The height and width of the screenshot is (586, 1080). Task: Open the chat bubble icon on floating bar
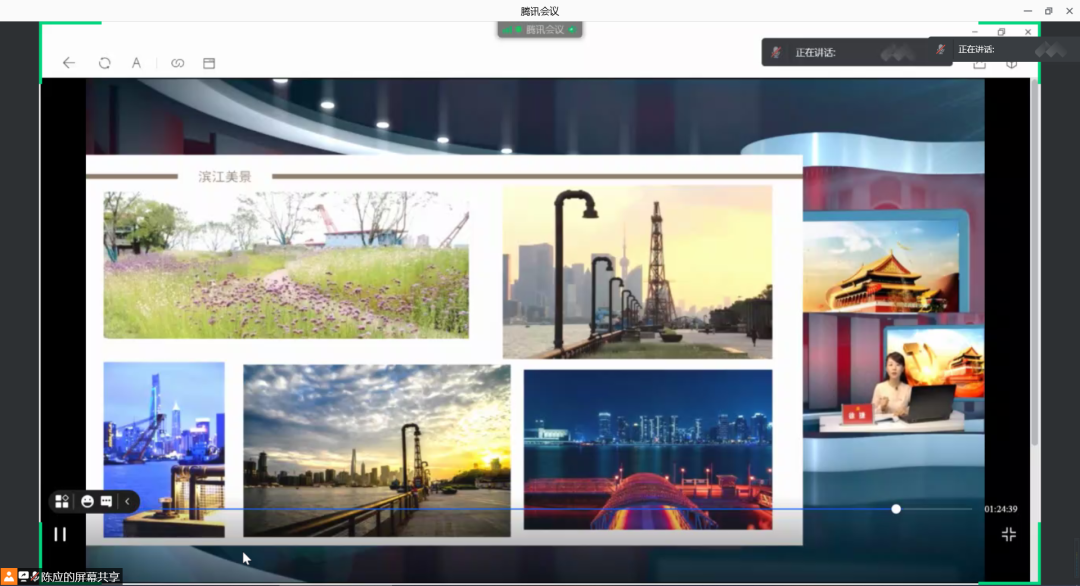(x=106, y=501)
